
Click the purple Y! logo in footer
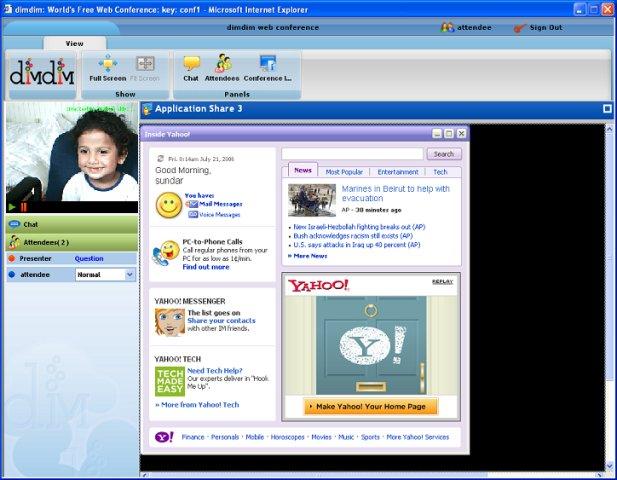coord(164,437)
